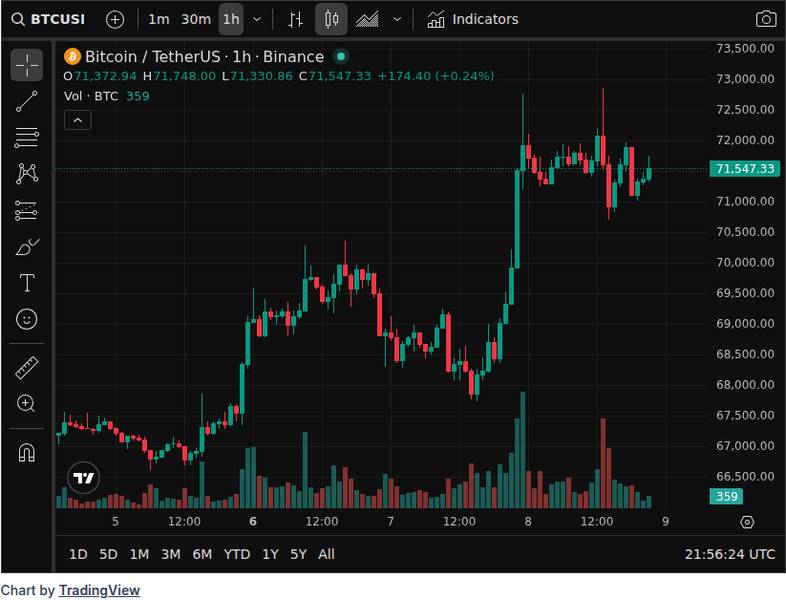Click the Bitcoin symbol logo icon
Screen dimensions: 786x600
(x=72, y=57)
